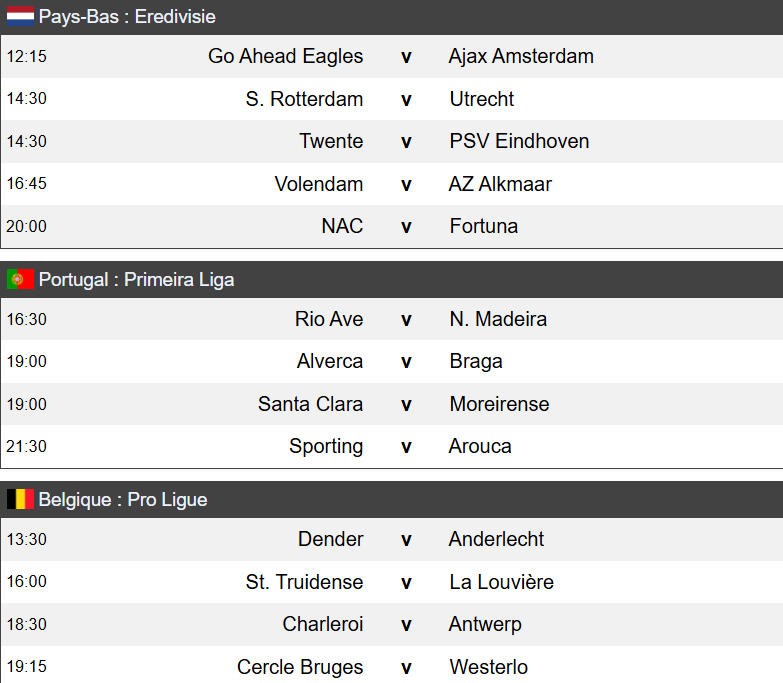Open the Charleroi v Antwerp match
This screenshot has width=783, height=683.
point(406,624)
